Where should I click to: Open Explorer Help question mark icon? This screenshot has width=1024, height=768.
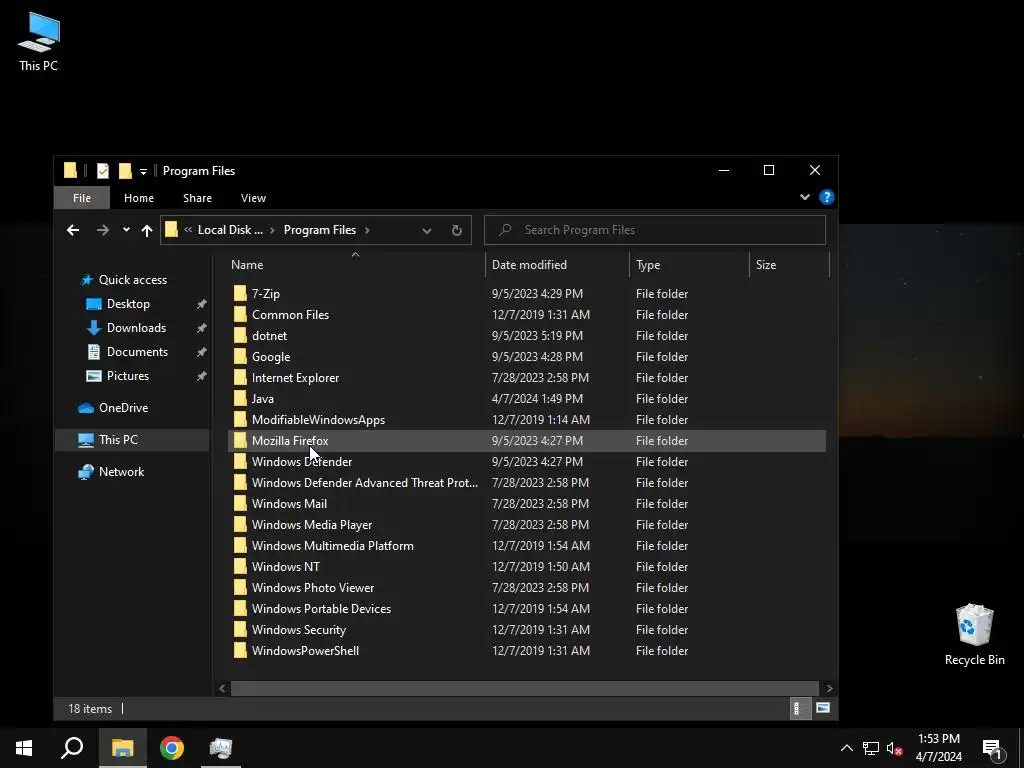tap(827, 197)
